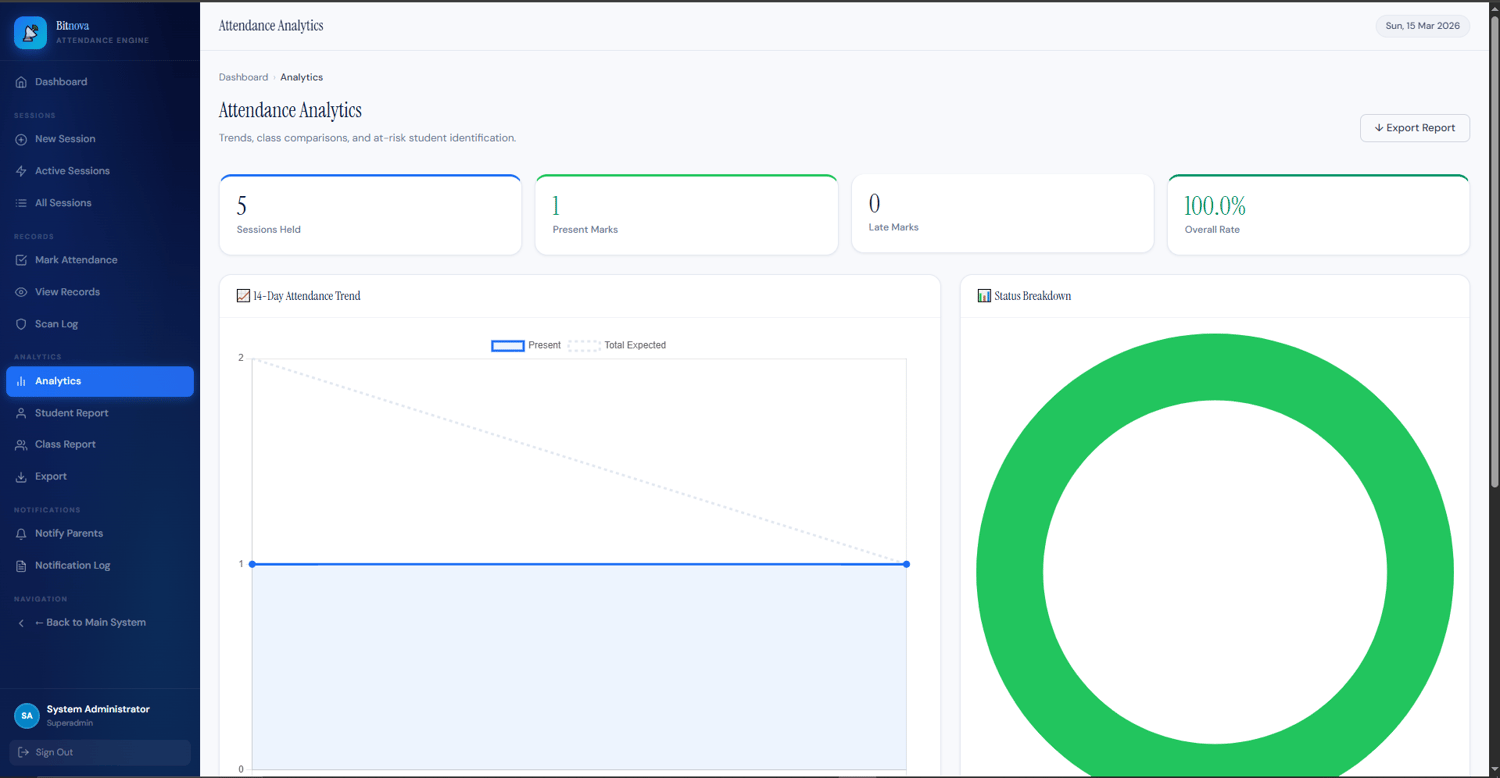Image resolution: width=1500 pixels, height=778 pixels.
Task: Click the Superadmin role label
Action: point(69,722)
